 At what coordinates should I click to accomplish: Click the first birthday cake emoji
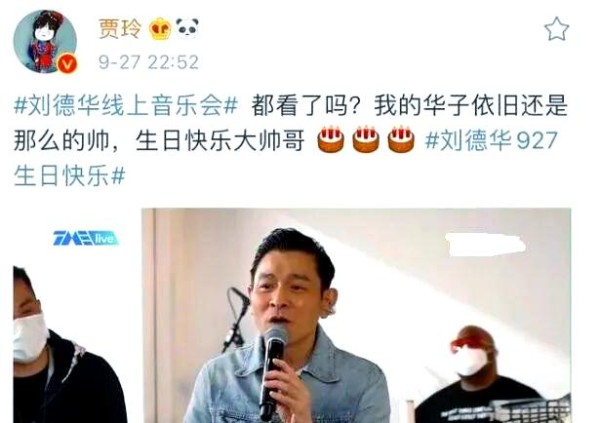coord(331,139)
